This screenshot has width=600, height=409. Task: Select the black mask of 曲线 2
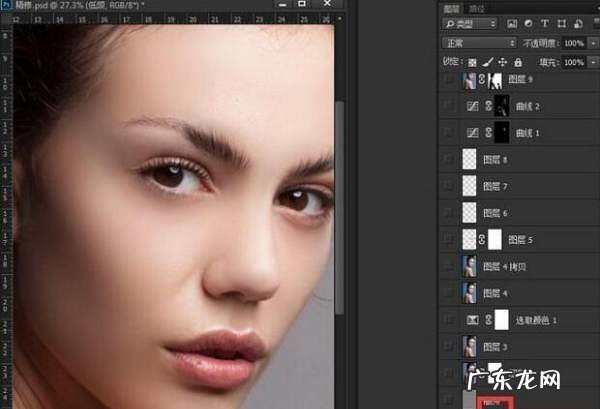(x=502, y=106)
